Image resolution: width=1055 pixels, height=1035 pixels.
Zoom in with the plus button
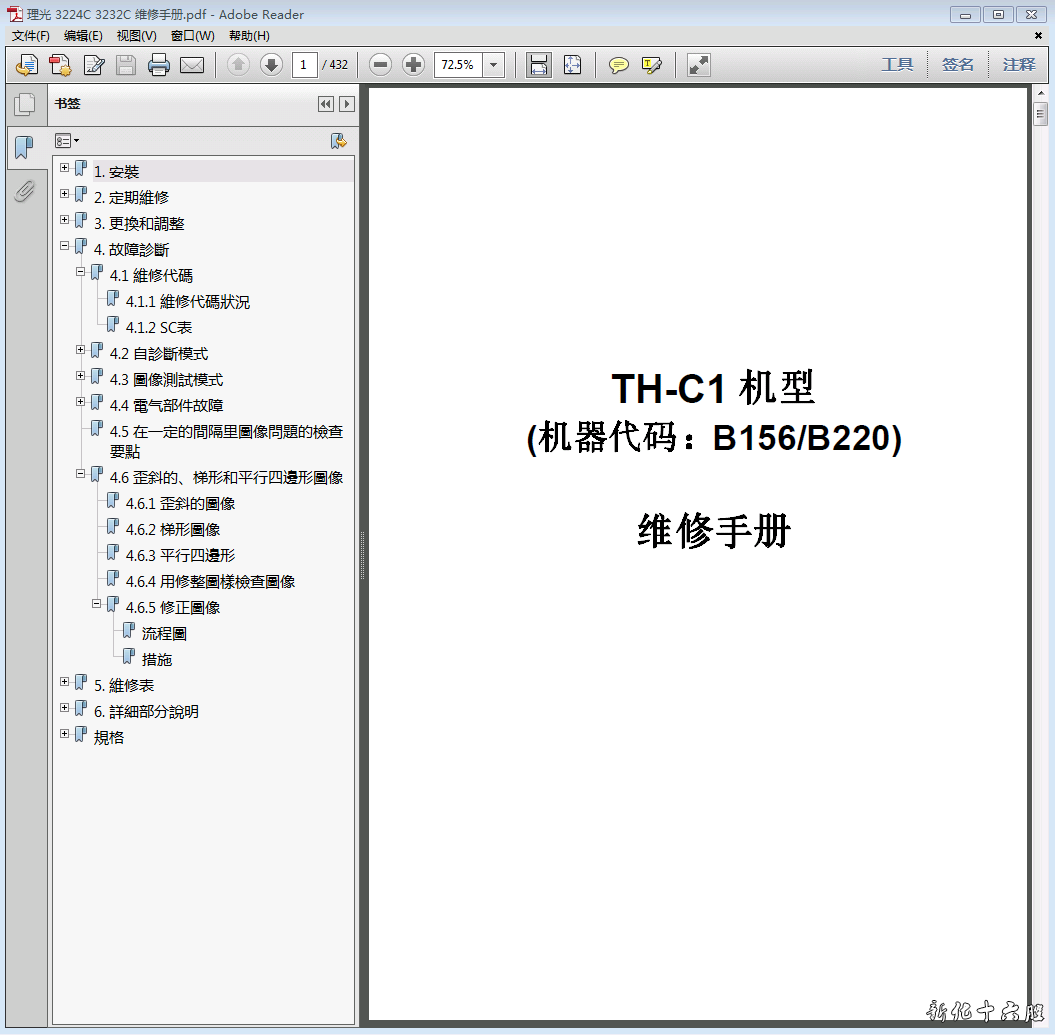coord(413,65)
